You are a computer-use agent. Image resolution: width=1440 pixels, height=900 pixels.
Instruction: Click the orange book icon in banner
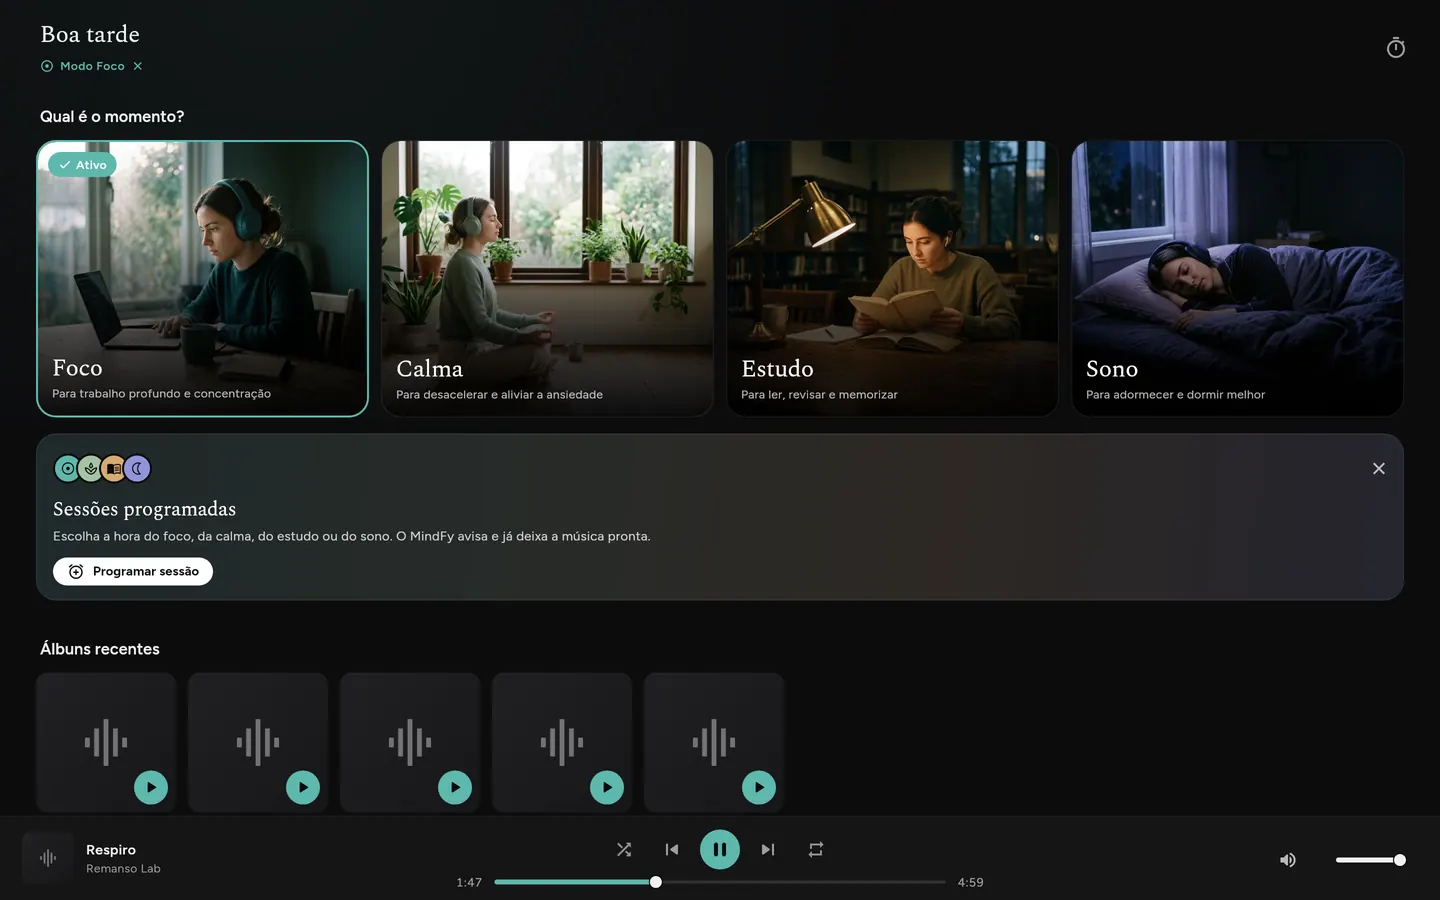coord(114,468)
